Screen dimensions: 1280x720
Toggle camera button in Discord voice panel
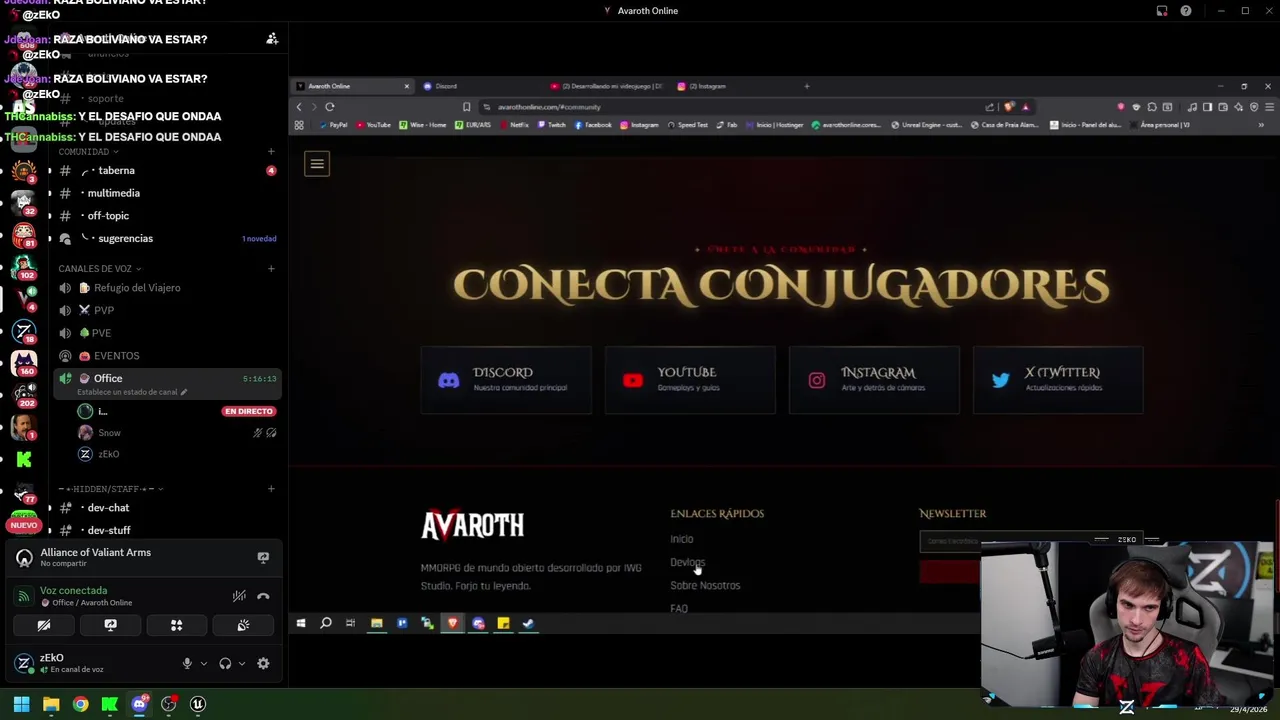(44, 625)
